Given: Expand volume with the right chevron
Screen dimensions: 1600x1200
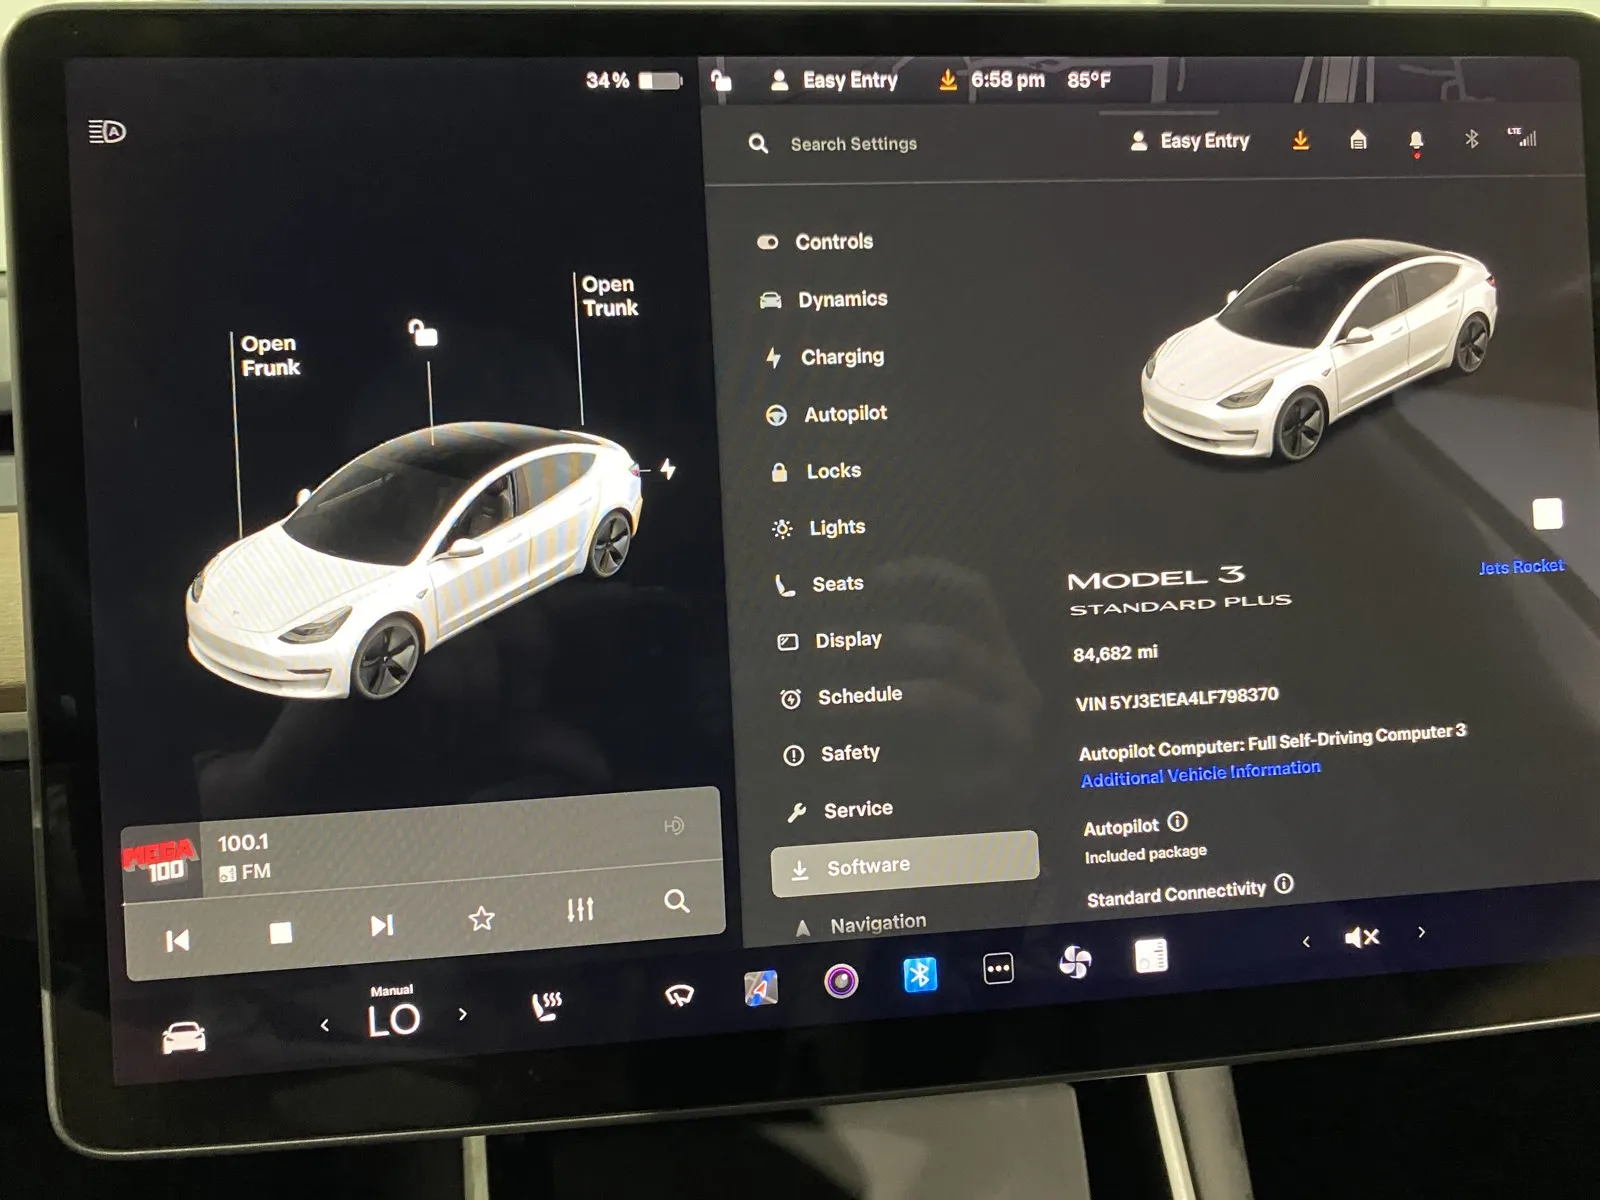Looking at the screenshot, I should click(1421, 932).
